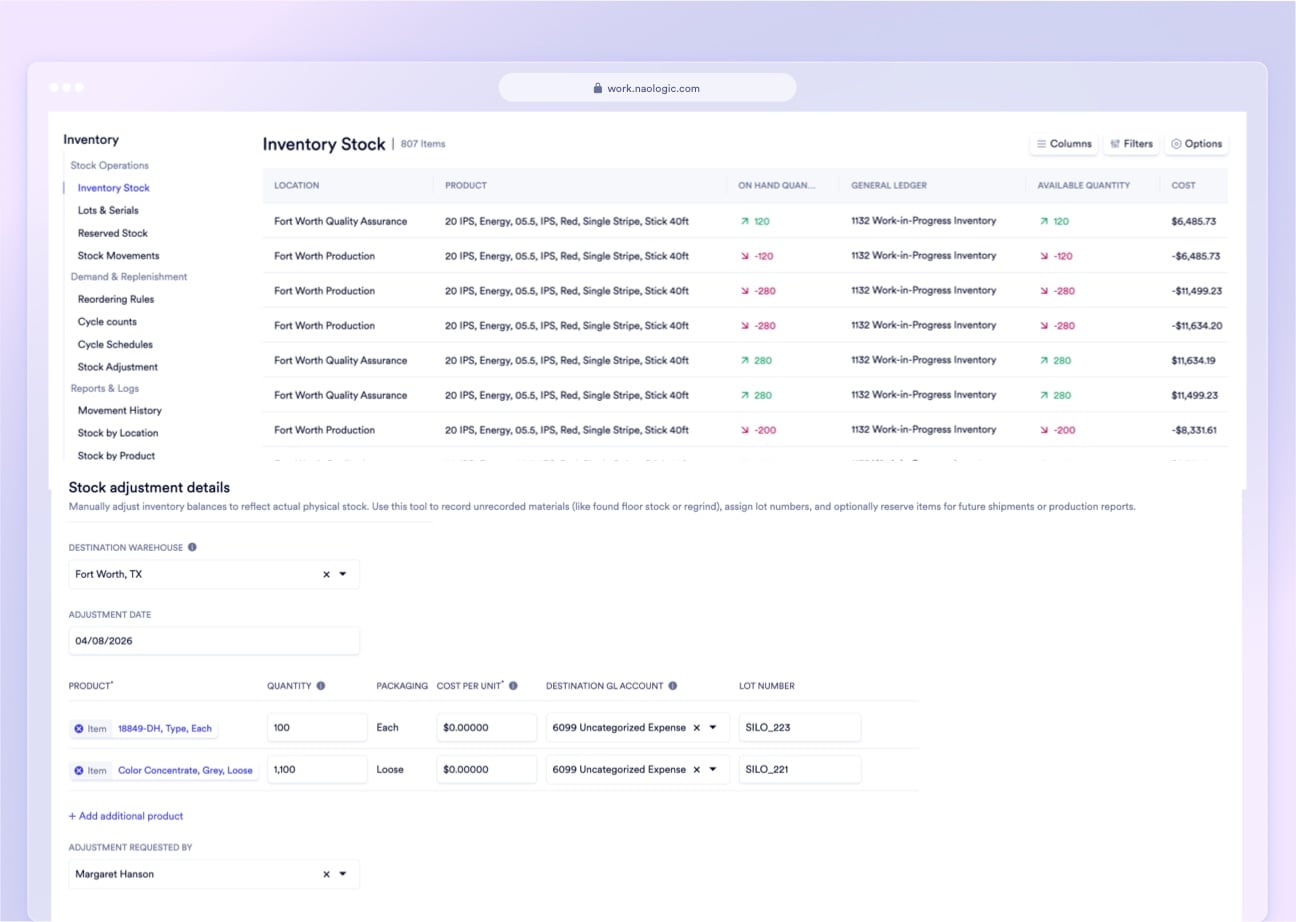Click the SILO_223 lot number field
The image size is (1296, 922).
[798, 728]
